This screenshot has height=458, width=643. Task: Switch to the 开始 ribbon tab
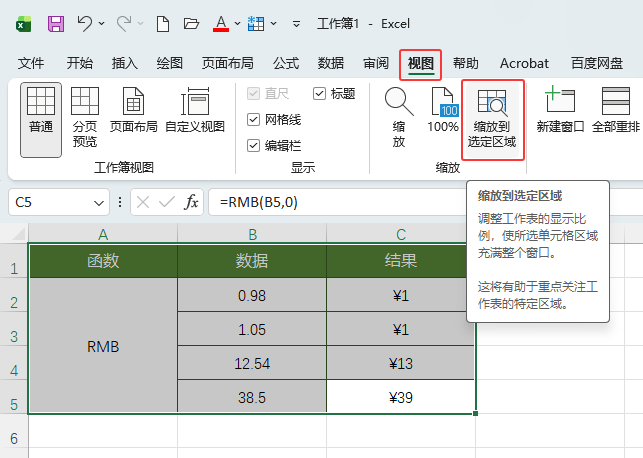80,63
